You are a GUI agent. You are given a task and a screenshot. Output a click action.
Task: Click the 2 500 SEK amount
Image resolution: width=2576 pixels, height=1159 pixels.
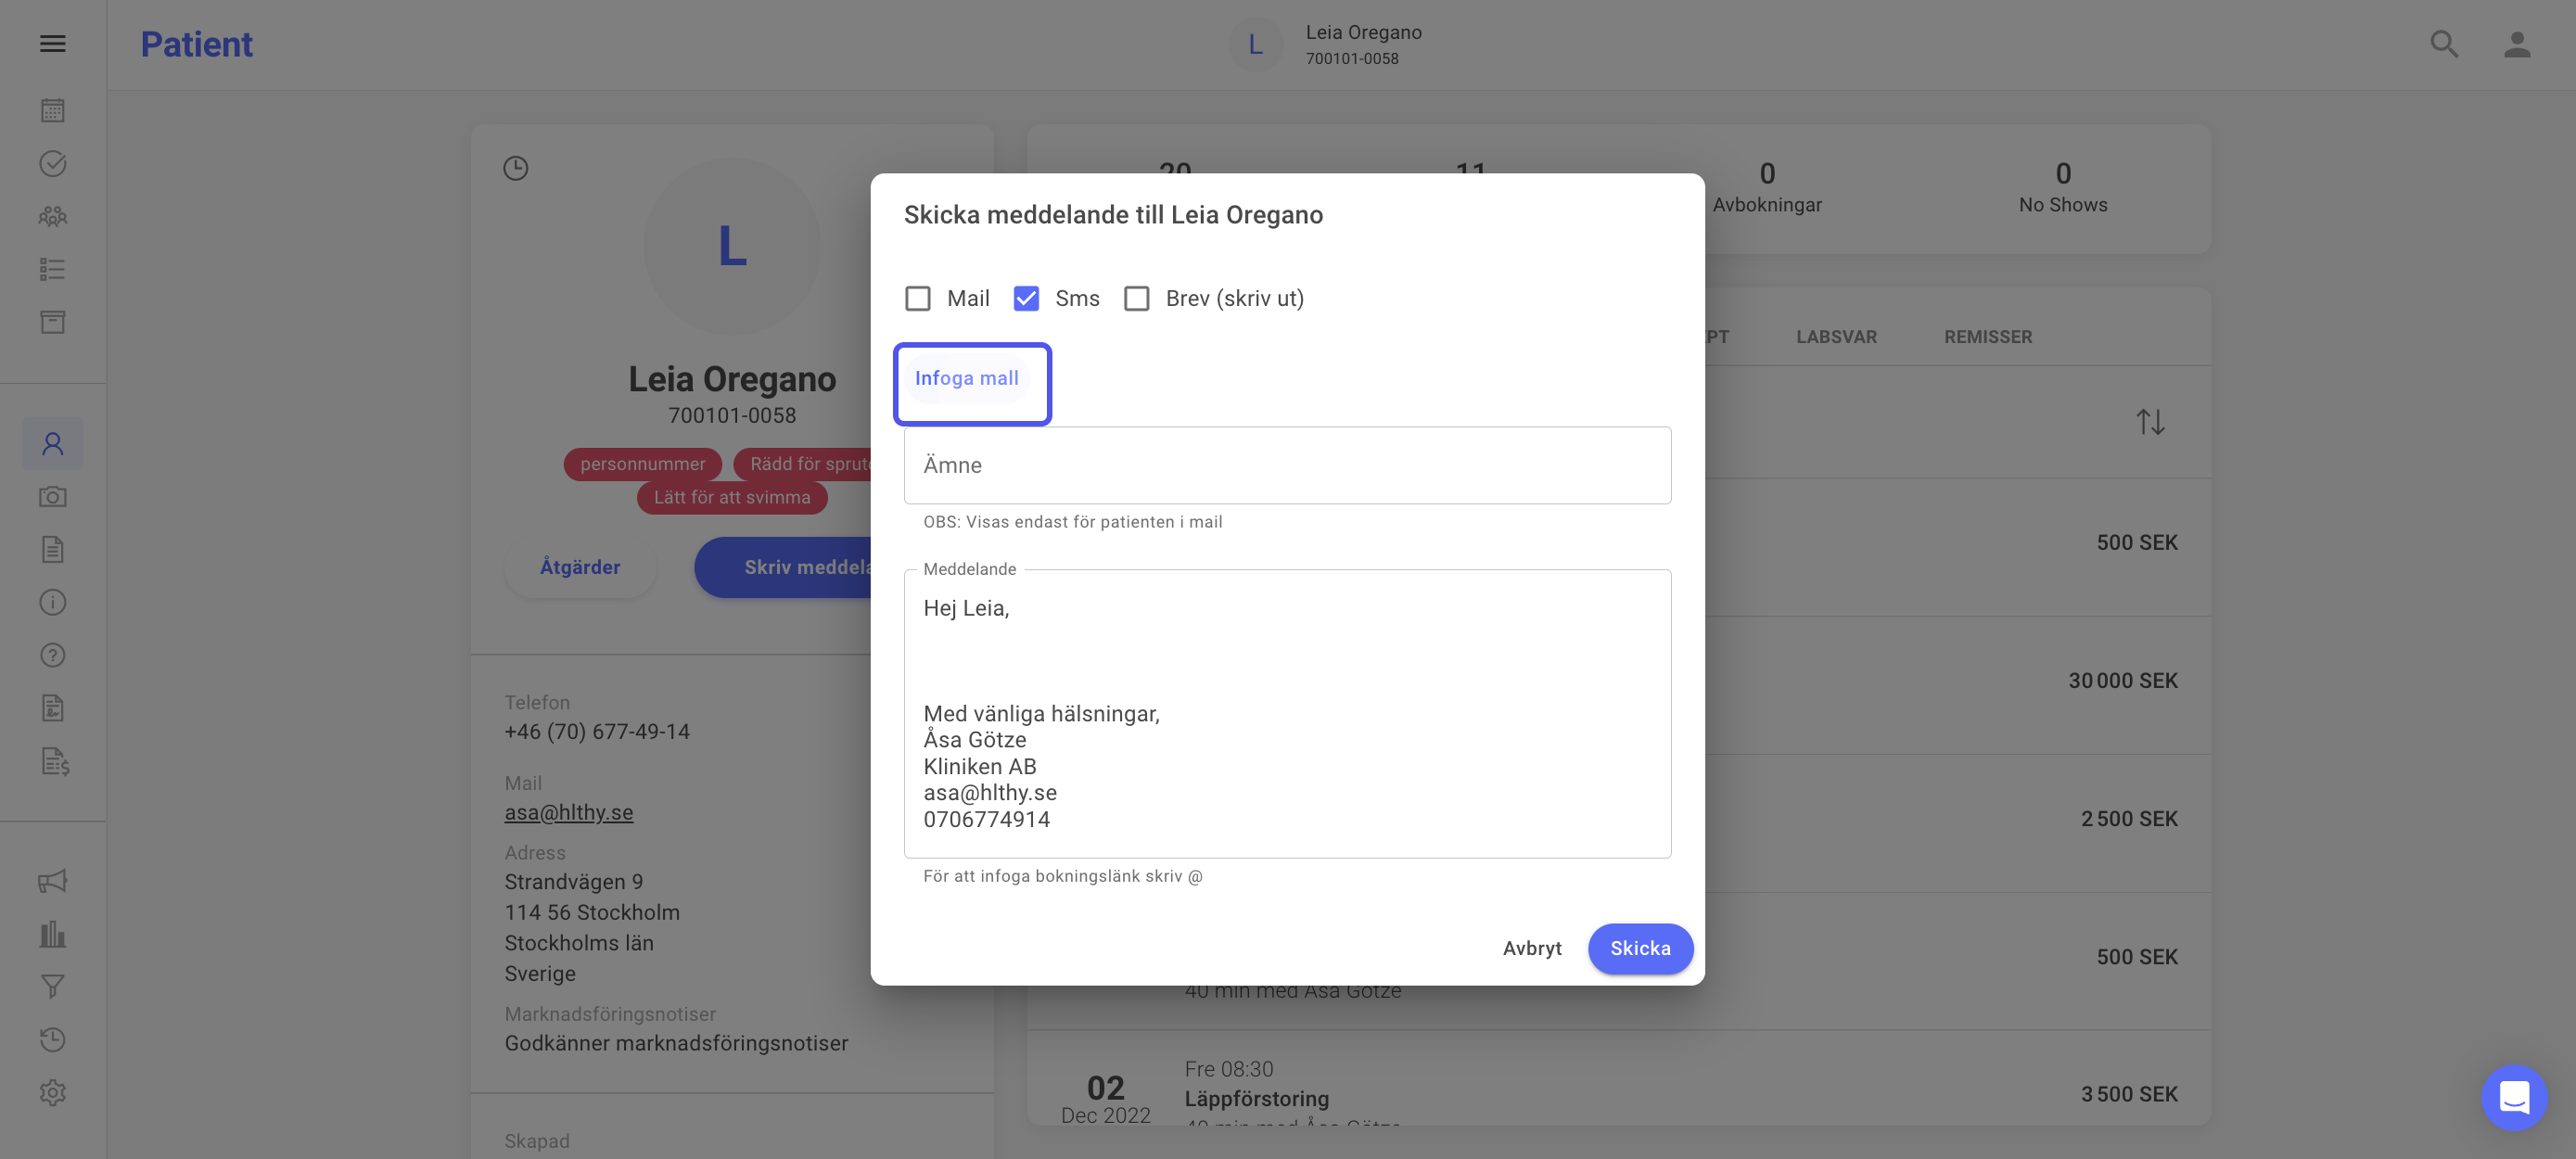[2129, 819]
